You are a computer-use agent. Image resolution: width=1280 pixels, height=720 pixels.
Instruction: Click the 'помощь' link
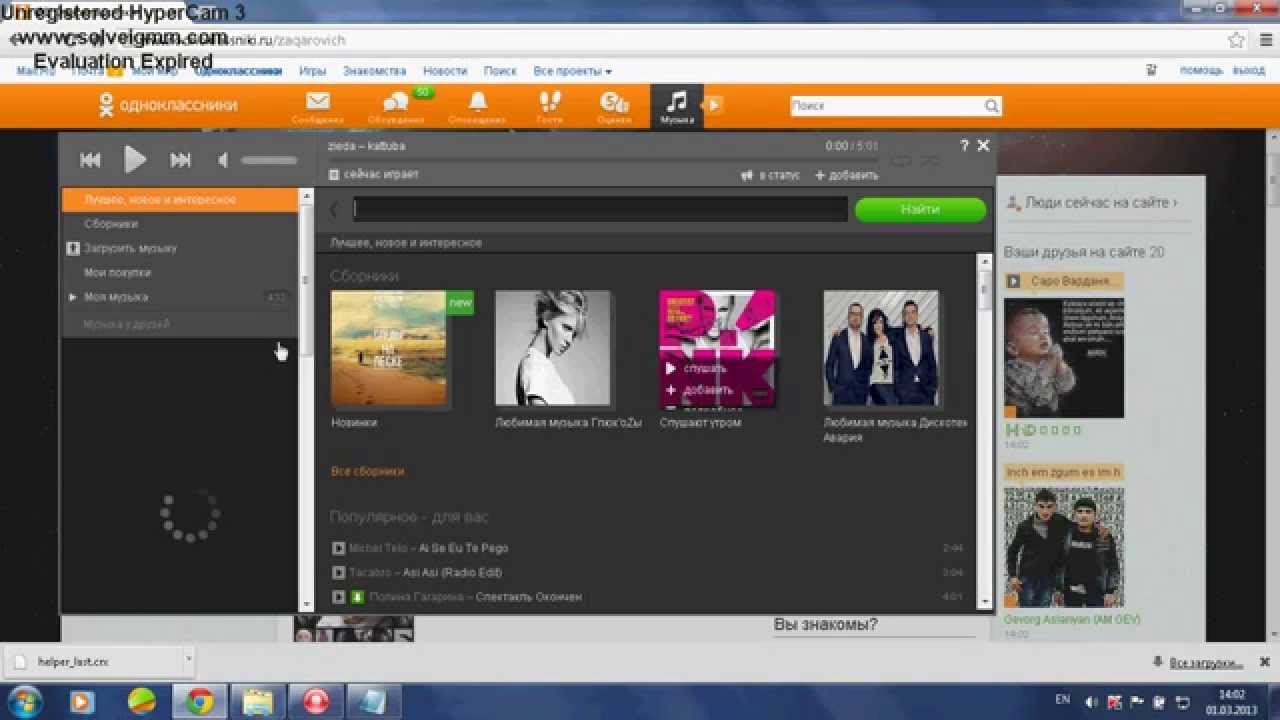(1201, 71)
